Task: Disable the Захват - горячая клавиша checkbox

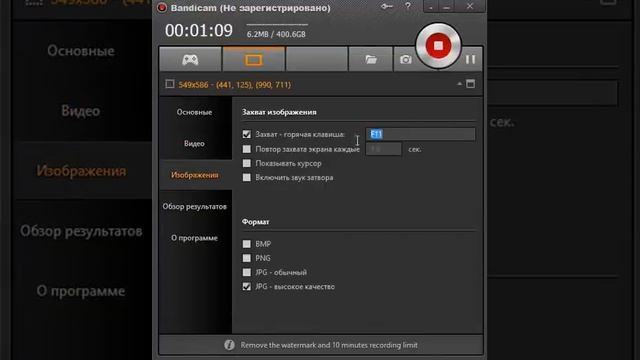Action: pyautogui.click(x=247, y=134)
